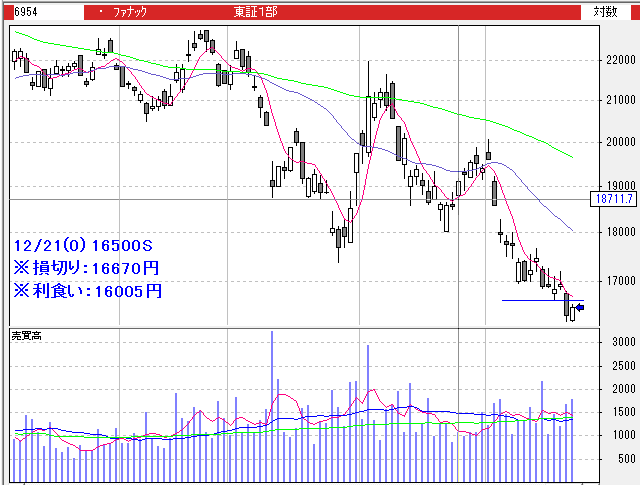Click the 損切り 16670円 stop-loss note
640x485 pixels.
pos(87,268)
